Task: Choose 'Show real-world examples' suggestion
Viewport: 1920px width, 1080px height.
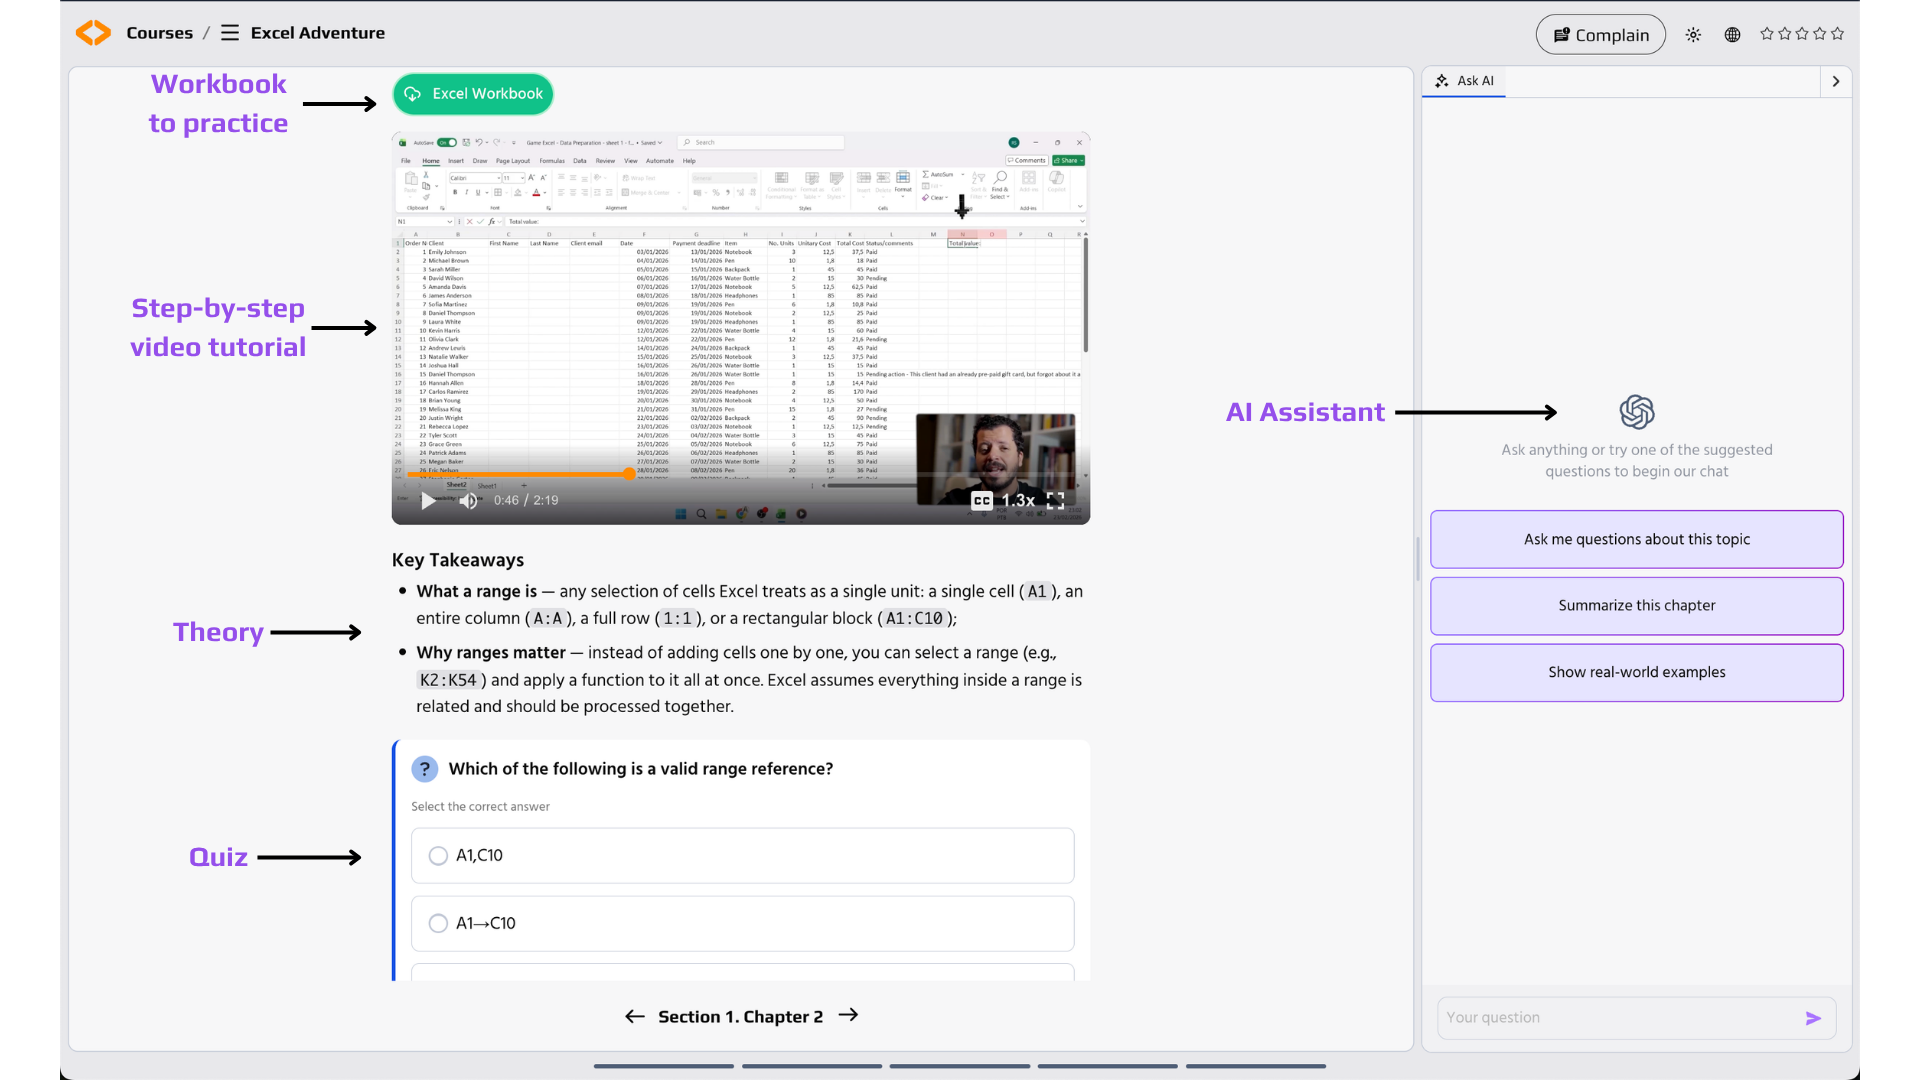Action: (x=1637, y=673)
